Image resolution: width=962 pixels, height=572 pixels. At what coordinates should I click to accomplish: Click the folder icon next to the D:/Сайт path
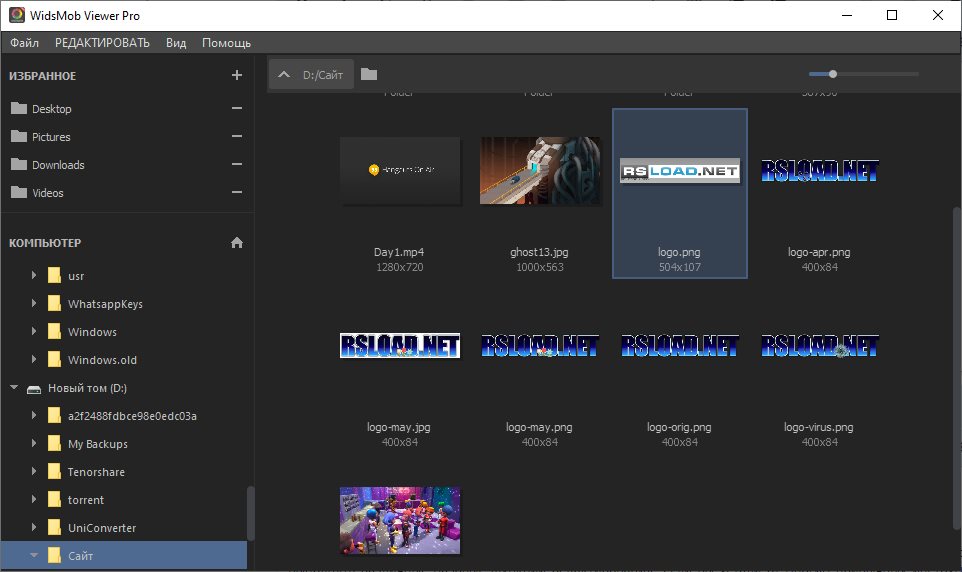(x=369, y=74)
